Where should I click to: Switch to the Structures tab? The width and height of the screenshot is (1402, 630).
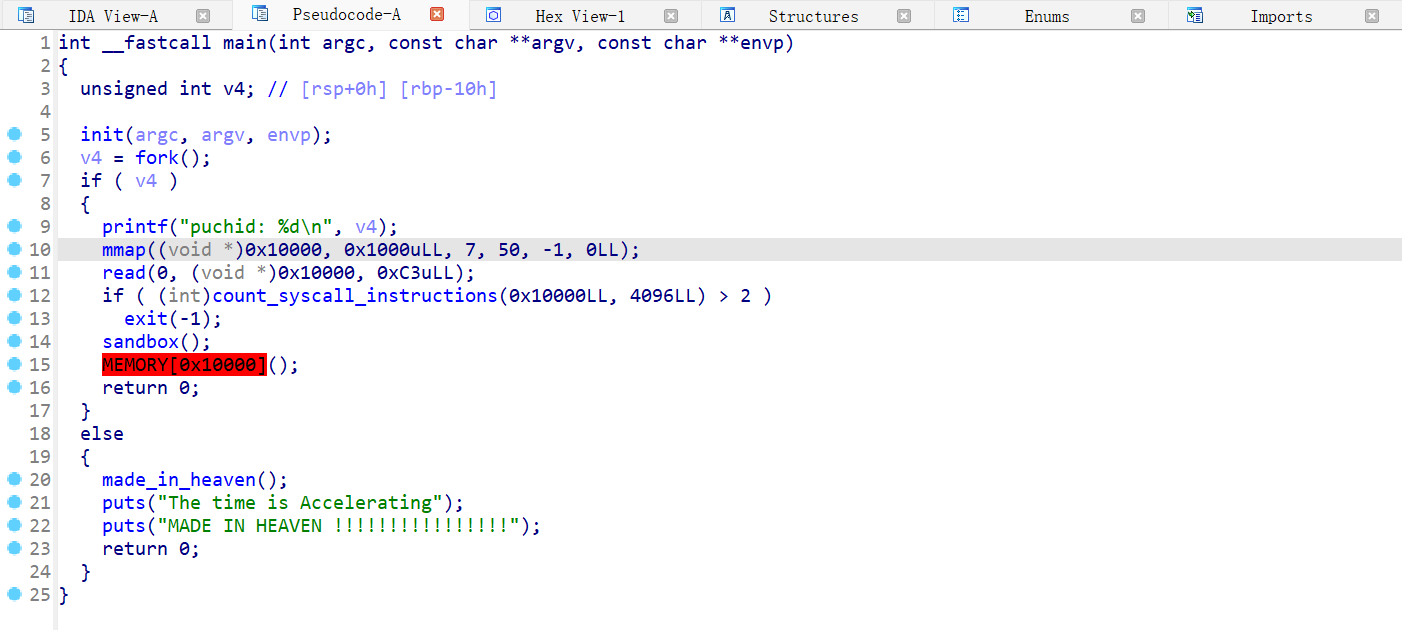tap(812, 16)
